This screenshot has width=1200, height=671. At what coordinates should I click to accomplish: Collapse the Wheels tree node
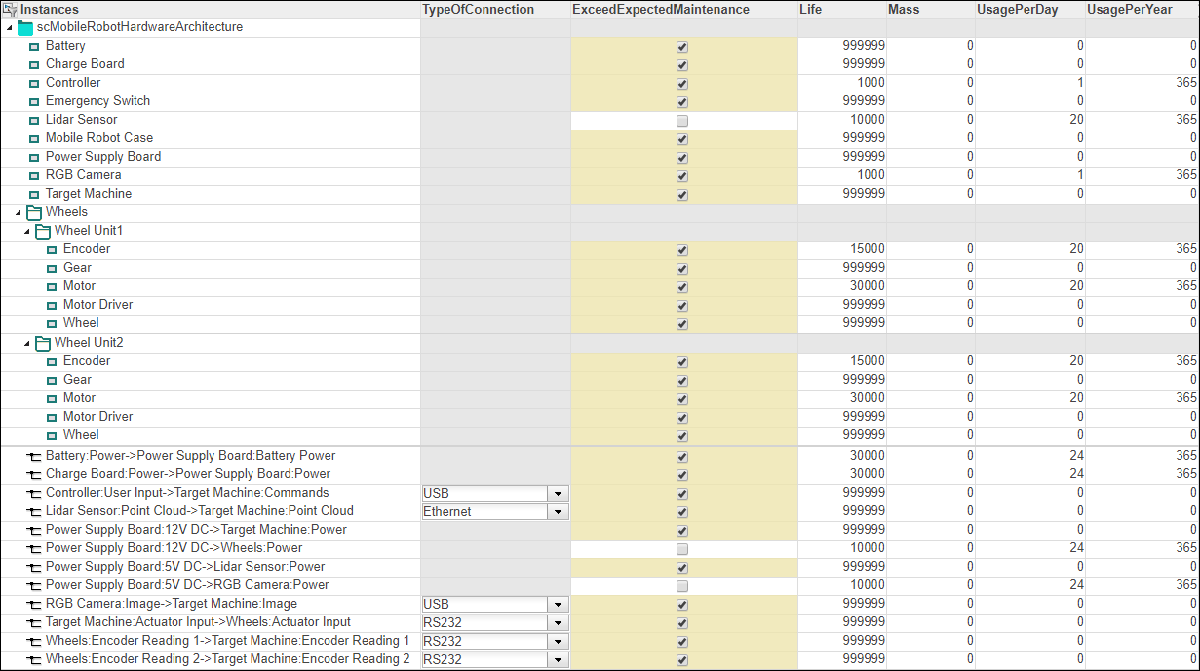pyautogui.click(x=19, y=213)
